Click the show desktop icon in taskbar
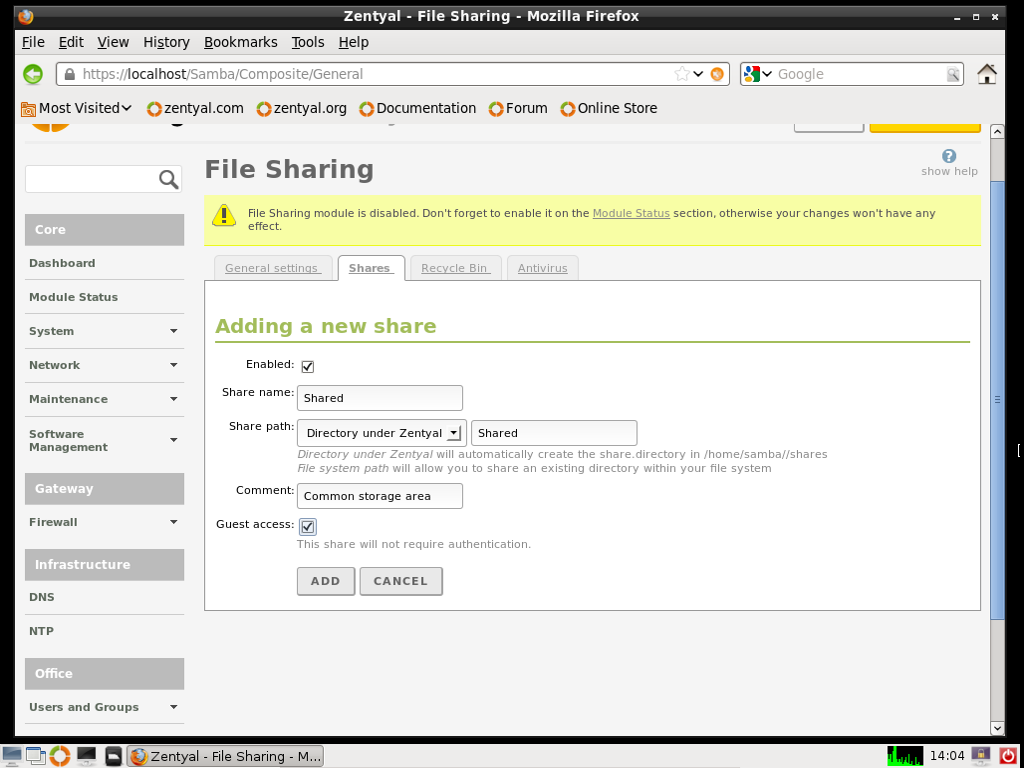1024x768 pixels. tap(11, 756)
